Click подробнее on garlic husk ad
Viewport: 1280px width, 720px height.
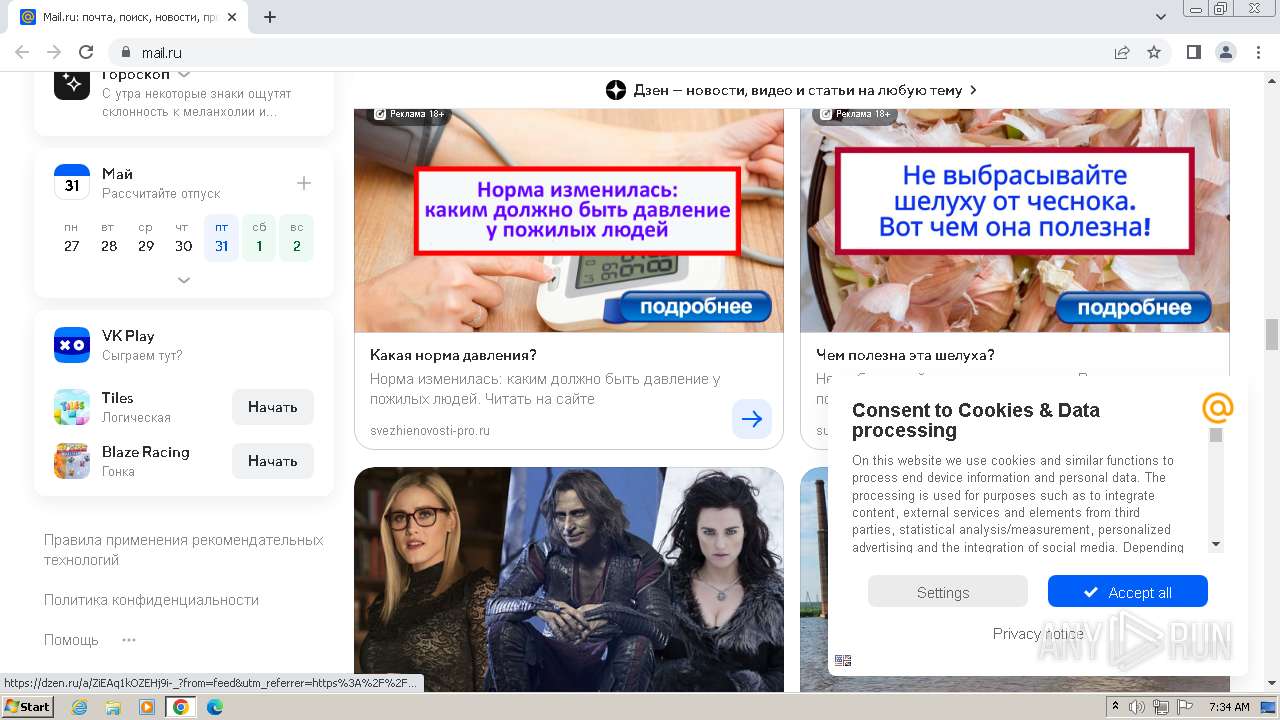point(1133,307)
